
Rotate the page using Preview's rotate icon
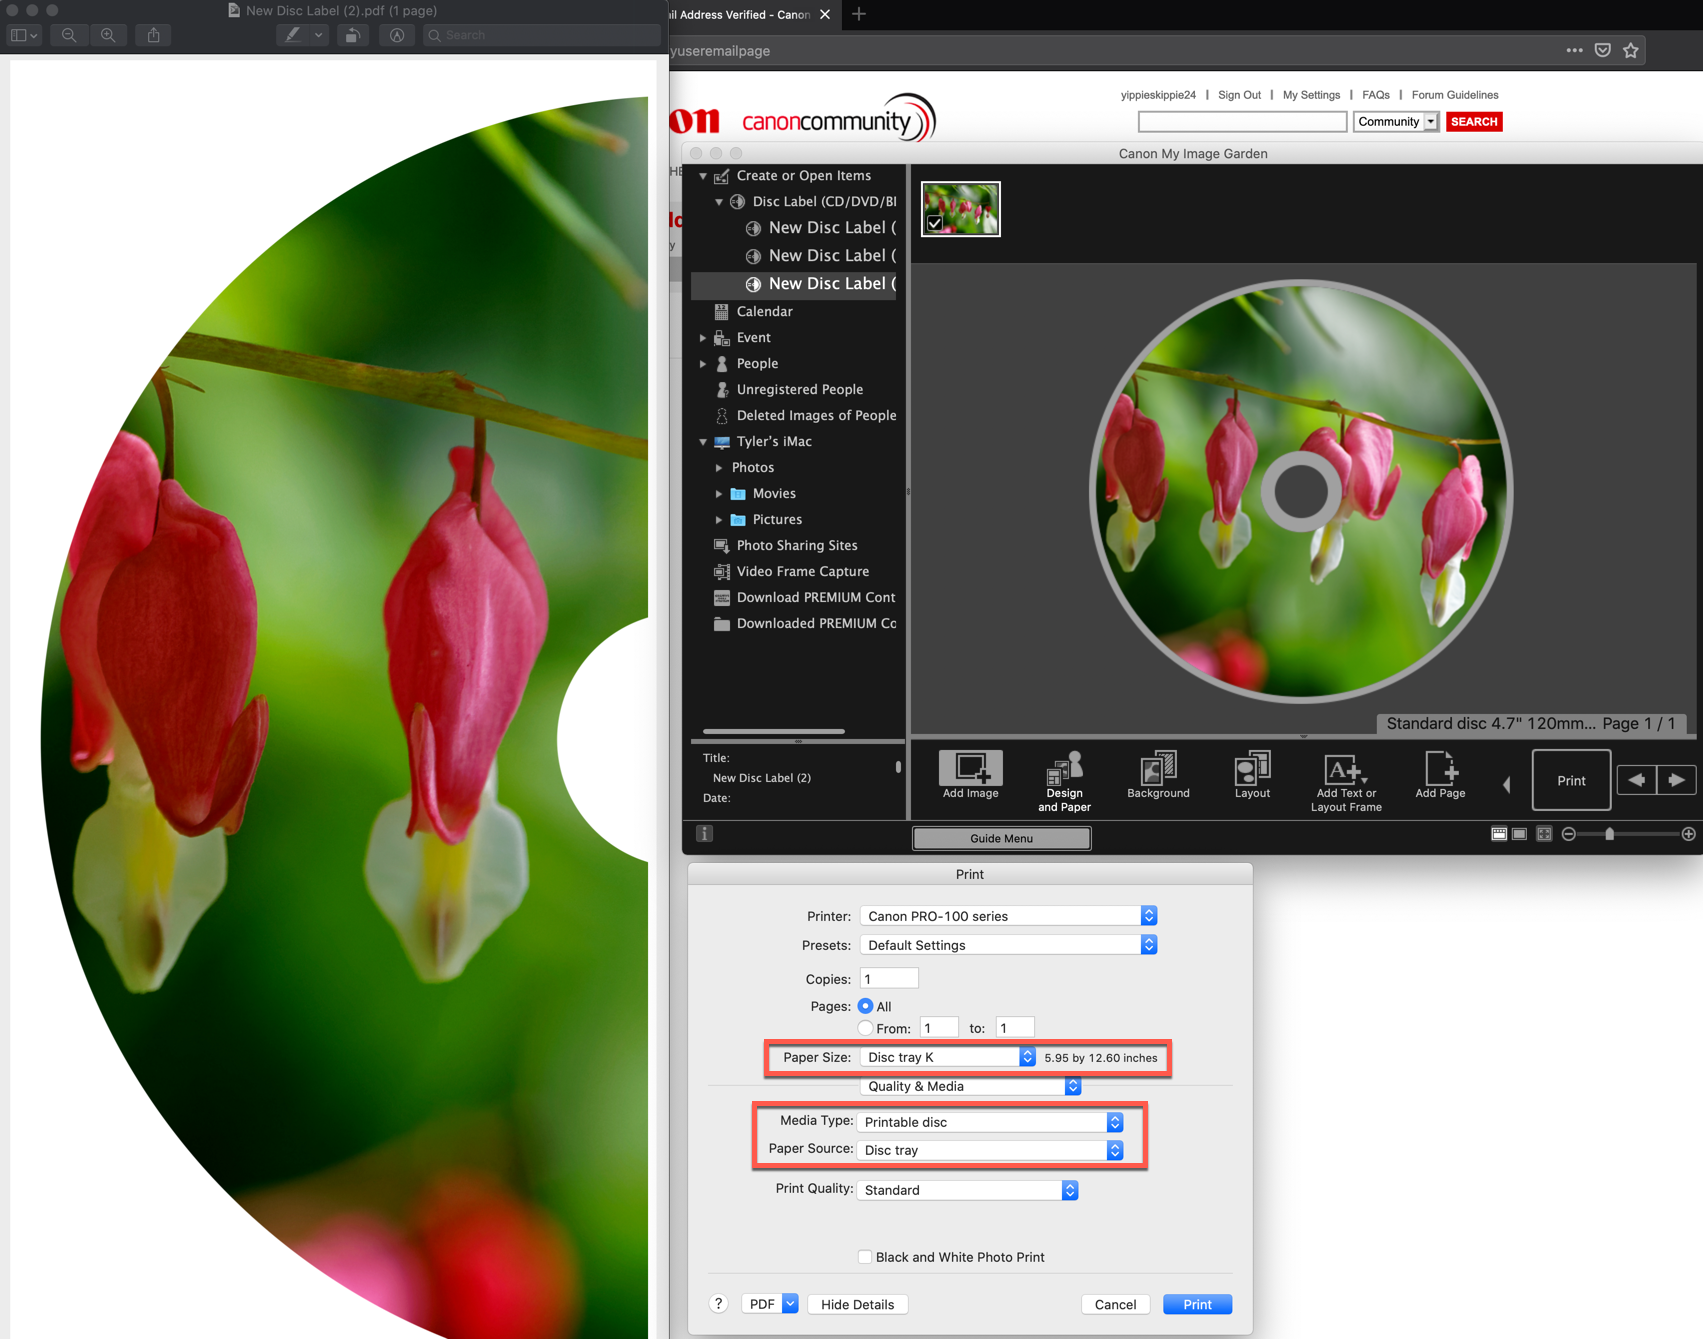[x=352, y=34]
